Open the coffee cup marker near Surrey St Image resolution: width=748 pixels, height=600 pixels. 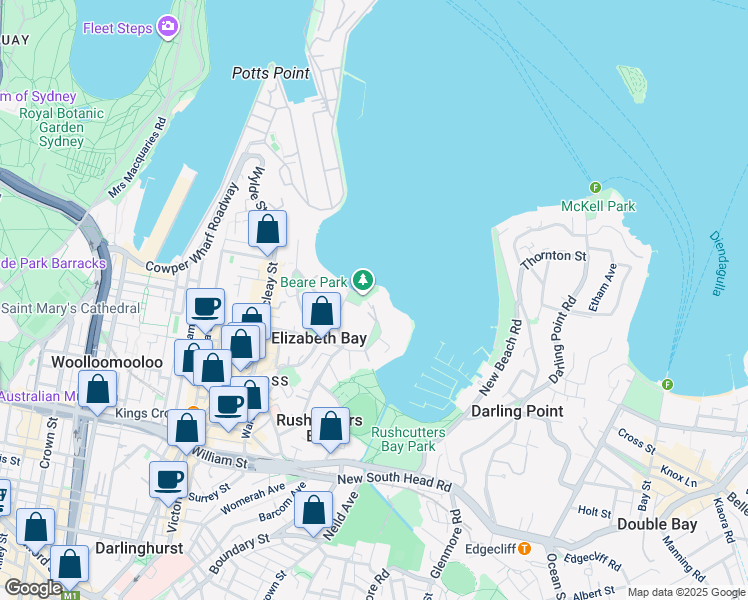tap(169, 479)
